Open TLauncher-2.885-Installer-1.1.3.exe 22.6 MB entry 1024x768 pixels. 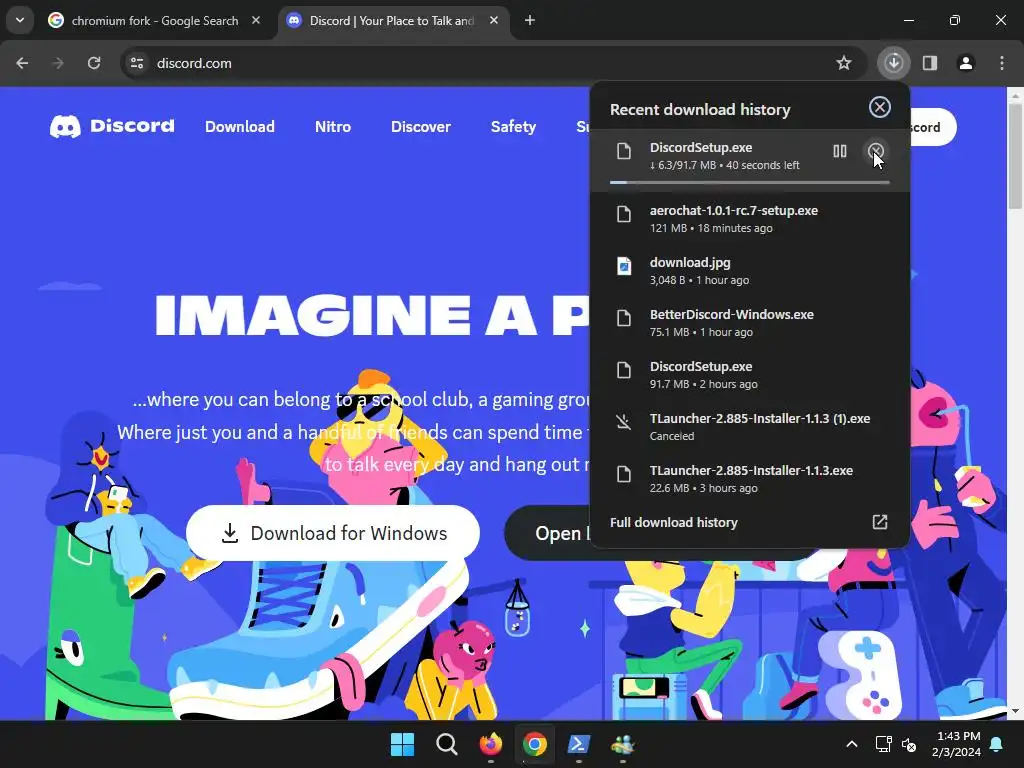click(x=750, y=479)
